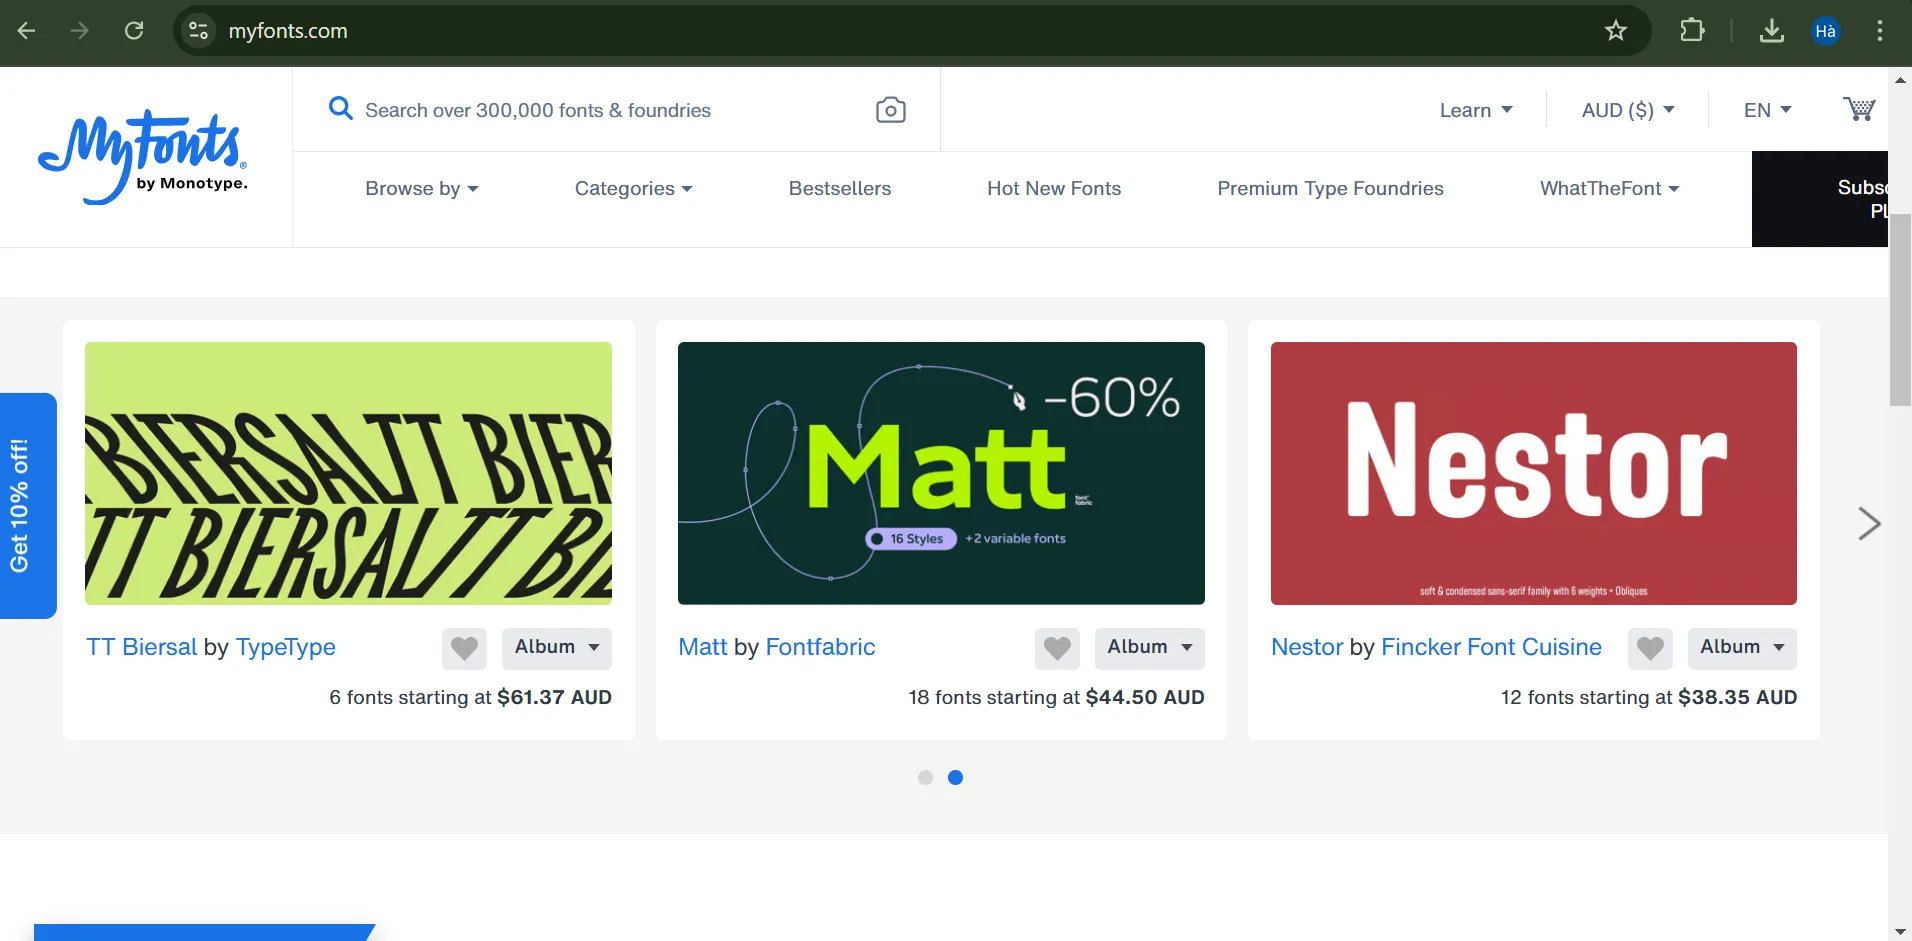The image size is (1912, 941).
Task: Open the Matt font link
Action: (703, 647)
